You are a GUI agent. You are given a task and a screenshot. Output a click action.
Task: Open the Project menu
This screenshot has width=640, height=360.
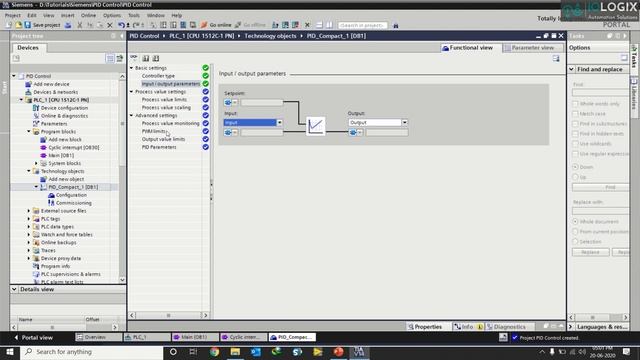(x=13, y=15)
